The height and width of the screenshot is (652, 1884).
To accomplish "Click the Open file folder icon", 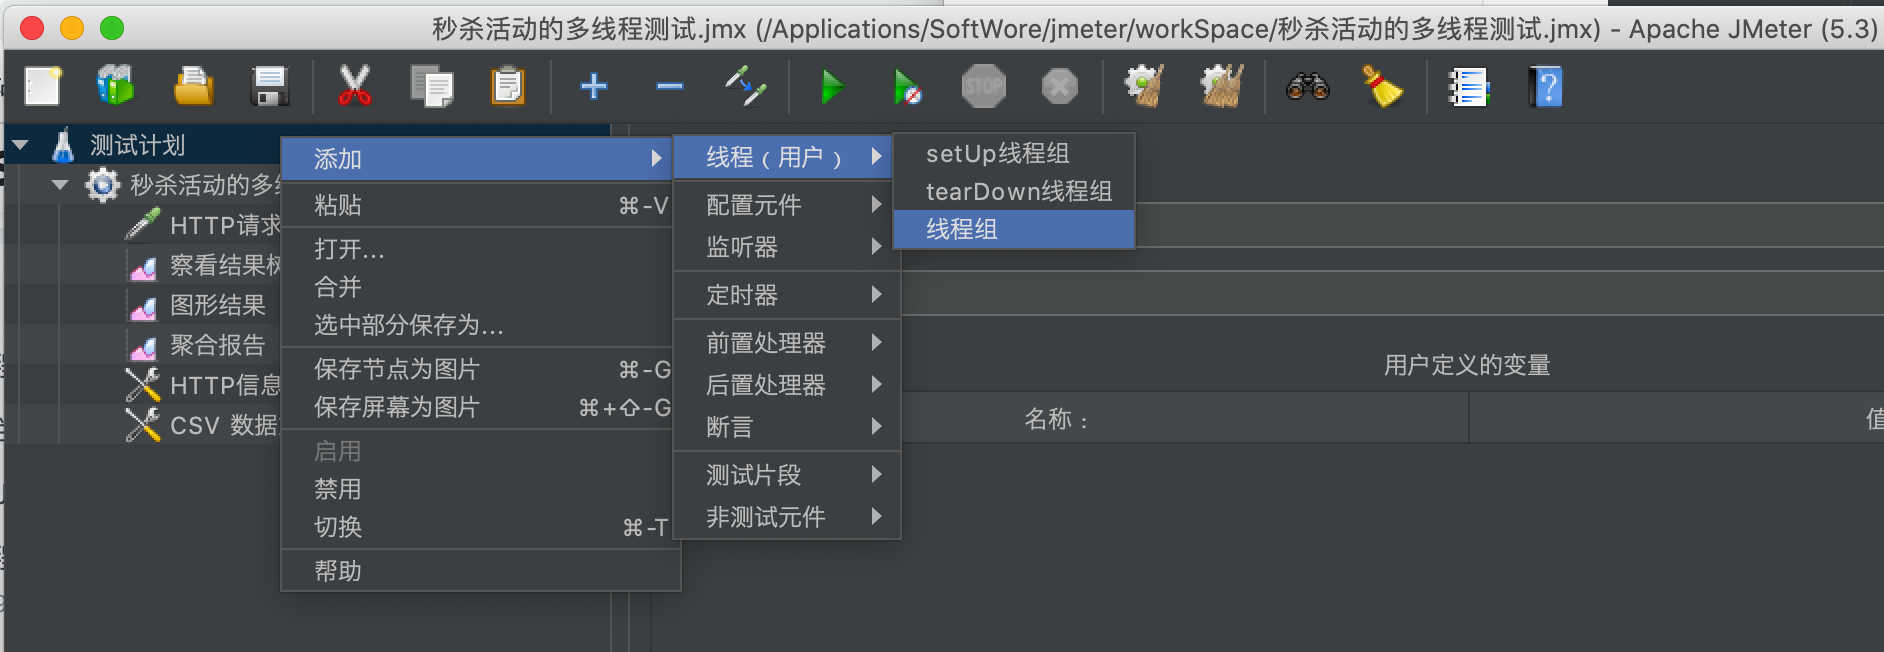I will 193,87.
